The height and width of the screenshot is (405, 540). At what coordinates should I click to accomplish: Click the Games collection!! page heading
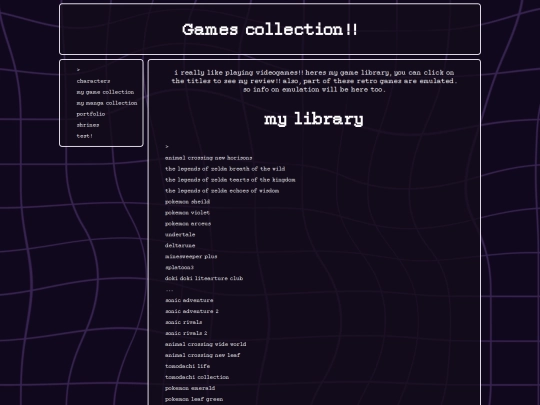coord(270,30)
